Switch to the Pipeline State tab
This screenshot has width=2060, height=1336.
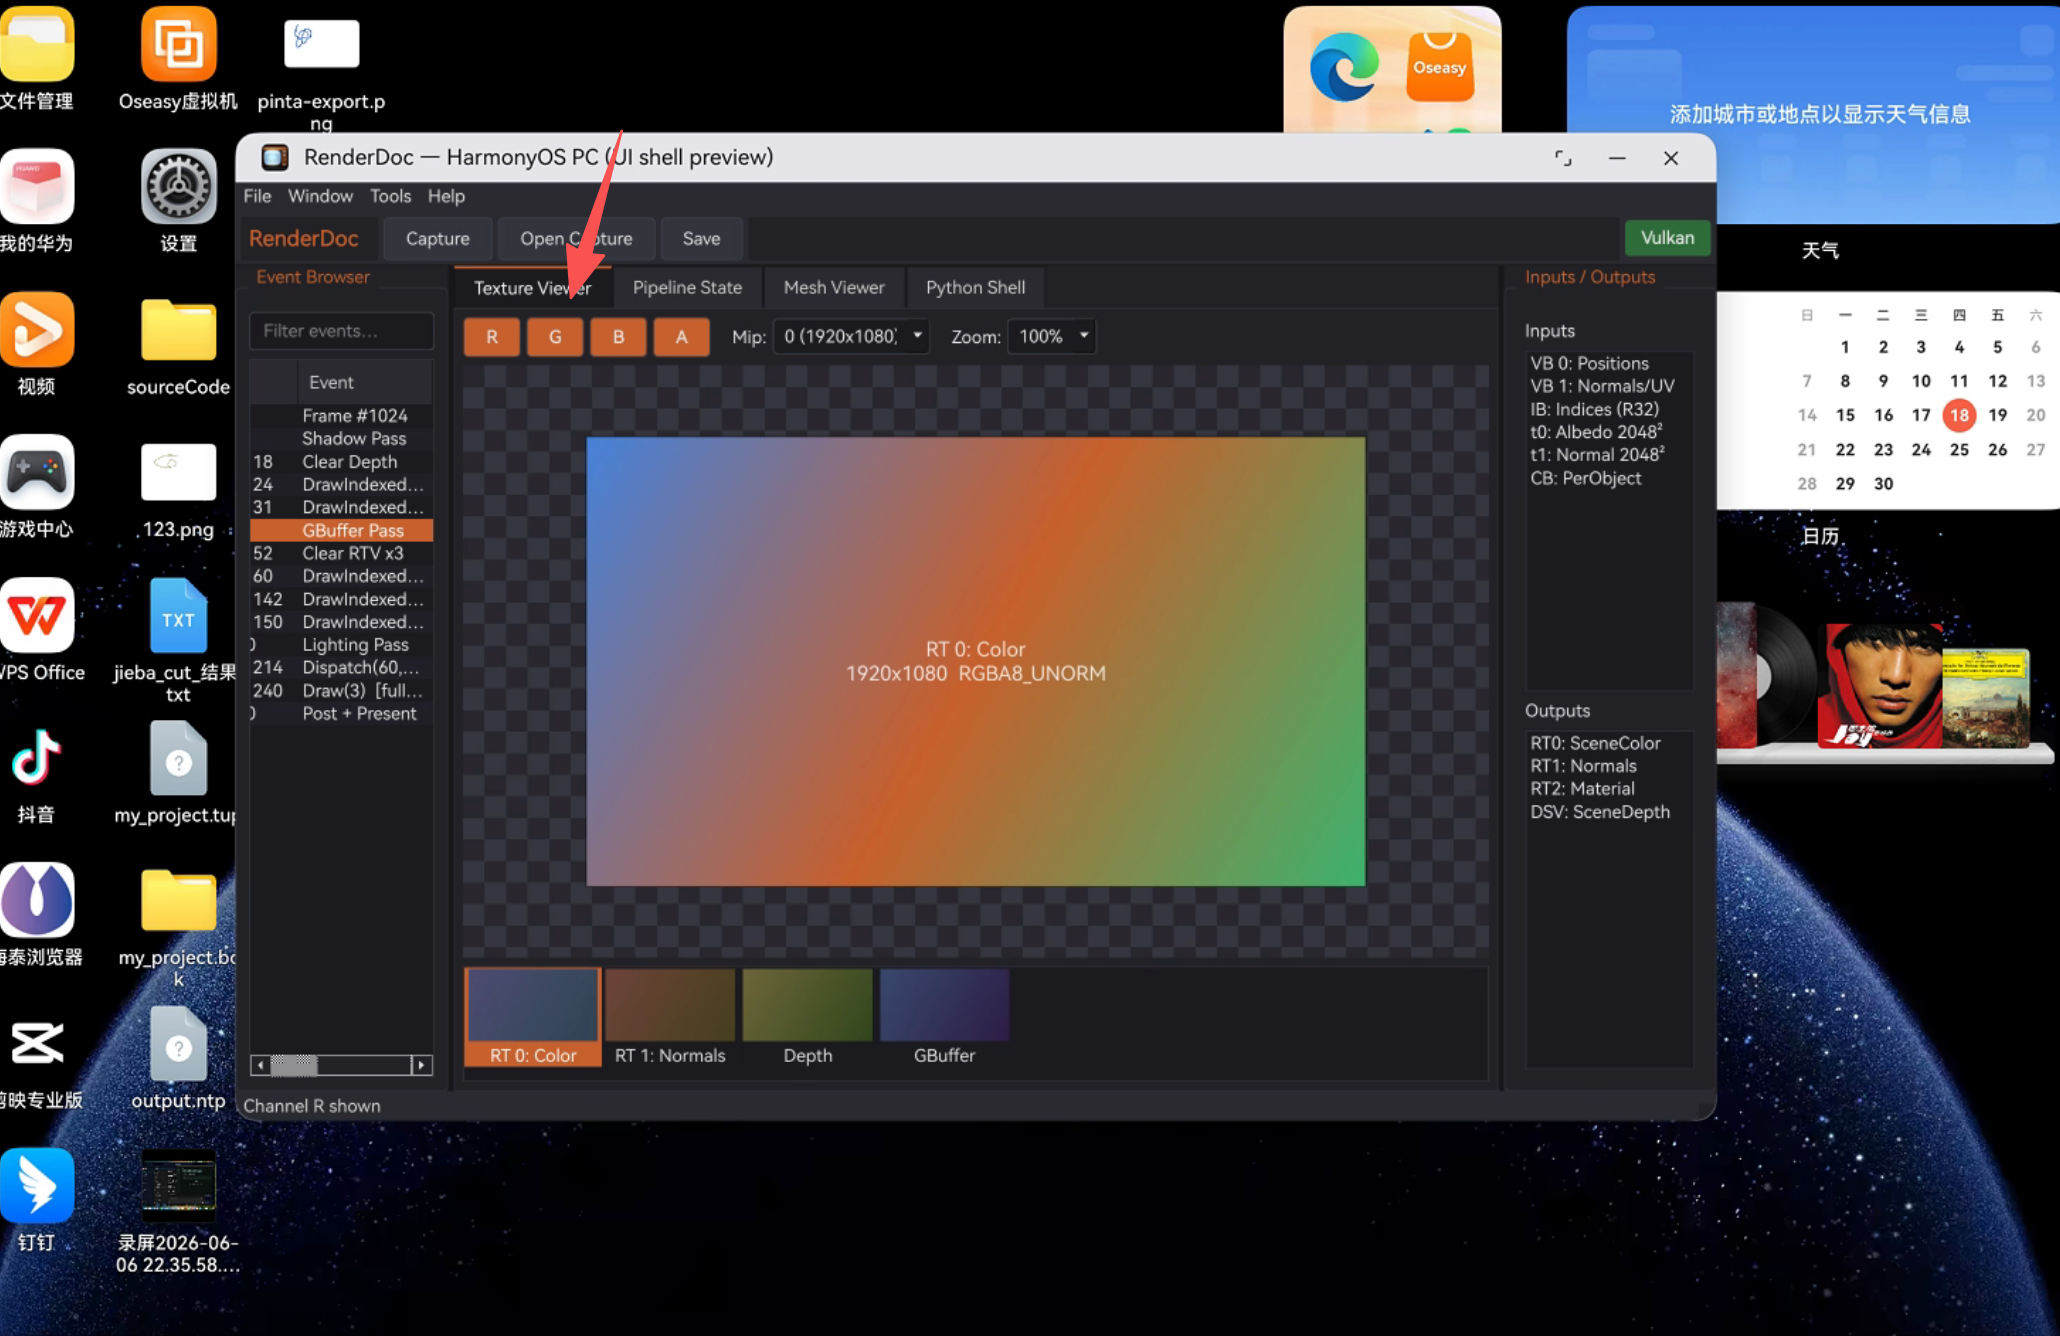[x=687, y=288]
